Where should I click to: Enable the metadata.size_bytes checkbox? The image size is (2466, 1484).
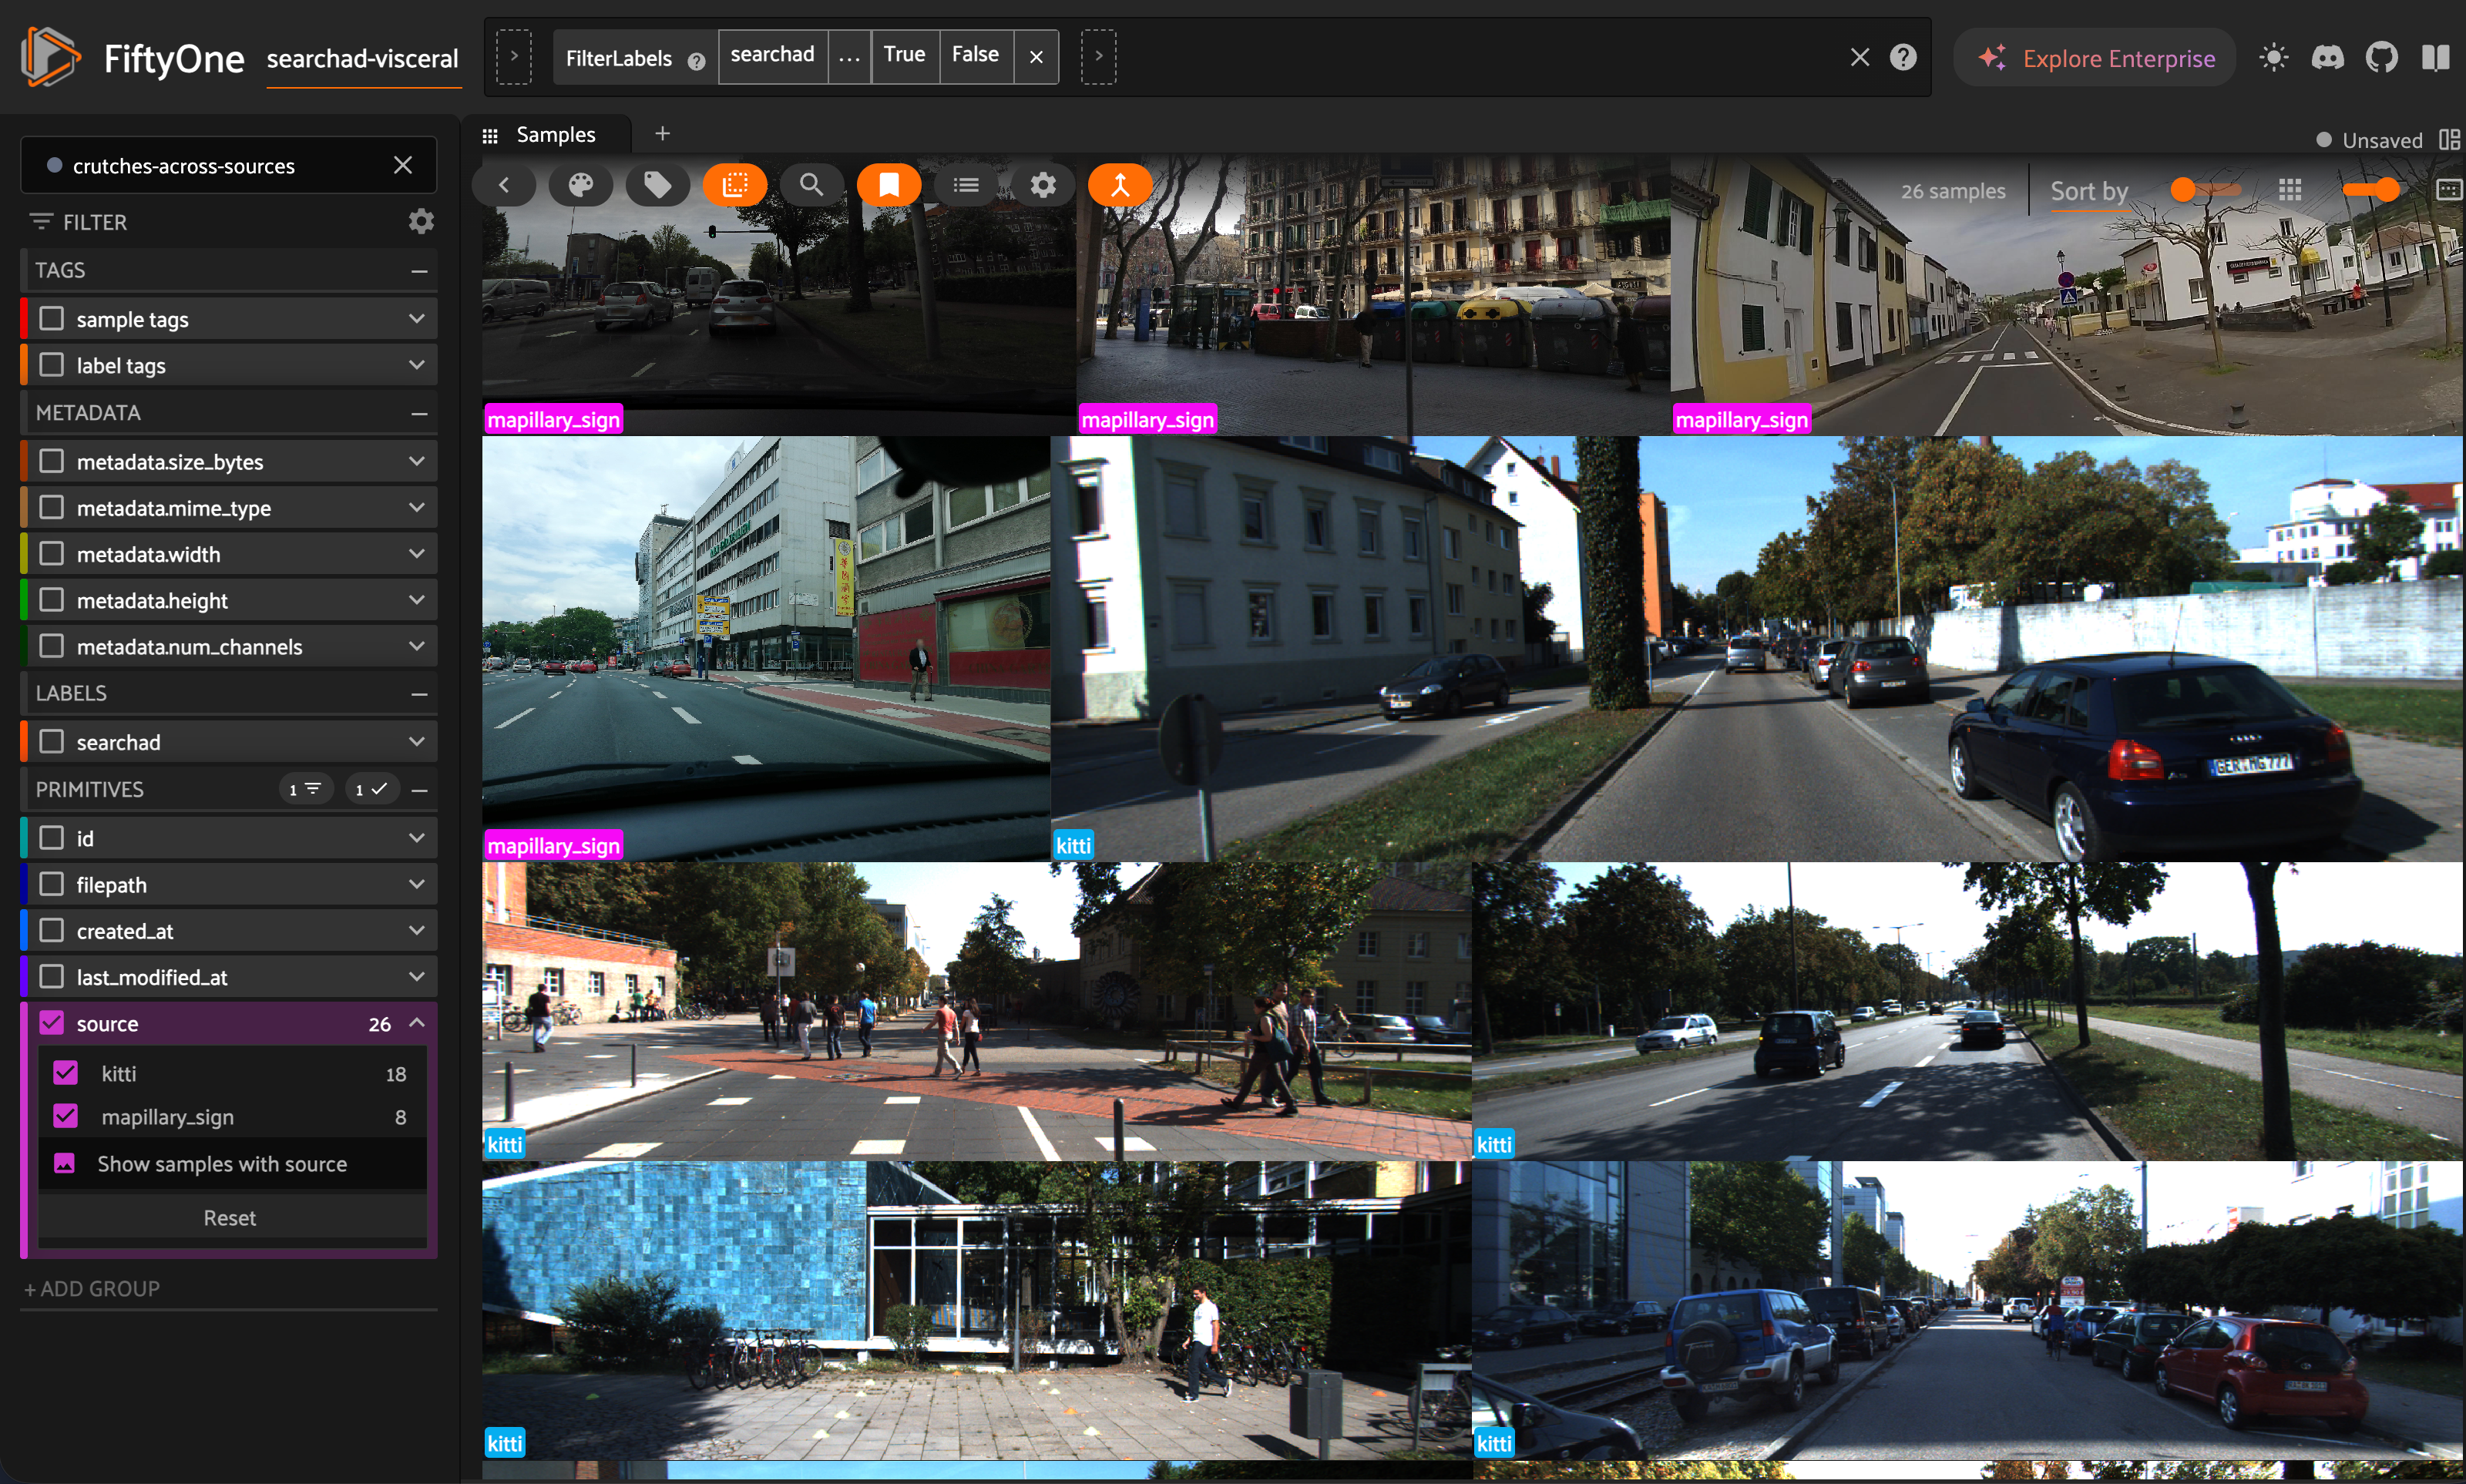pos(51,461)
